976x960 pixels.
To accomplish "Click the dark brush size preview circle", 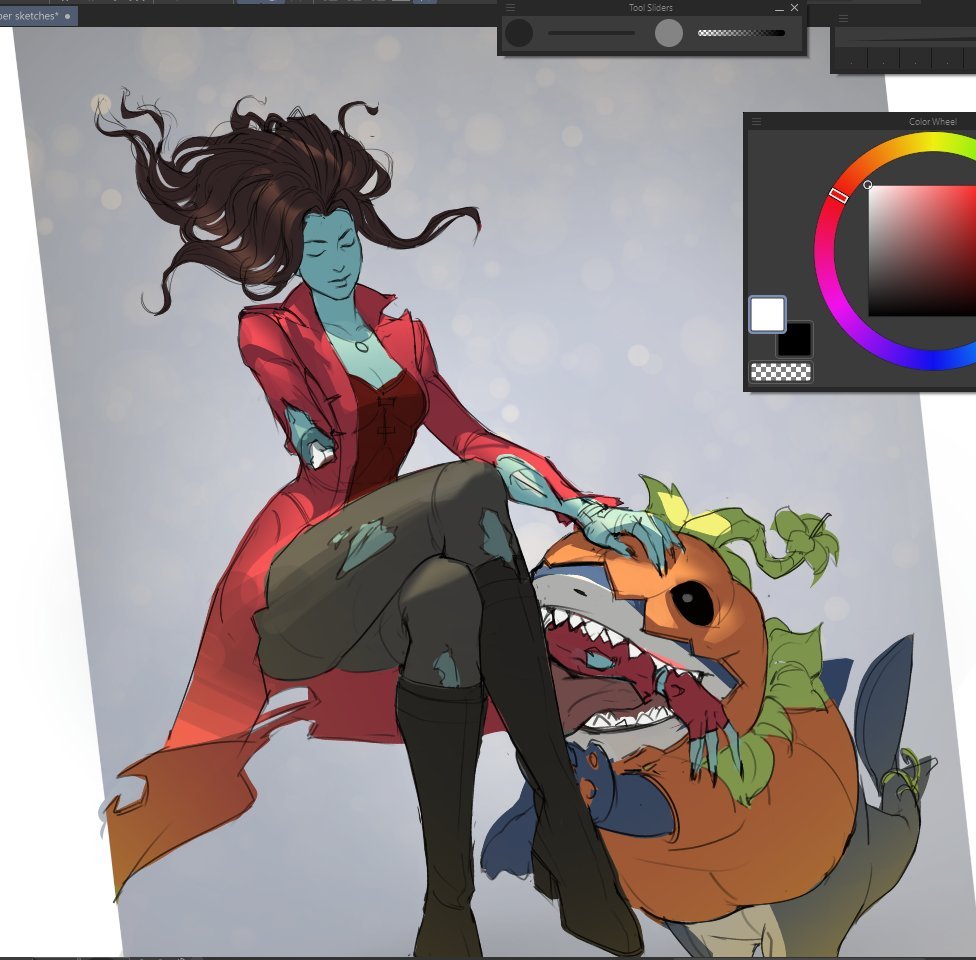I will pos(518,33).
